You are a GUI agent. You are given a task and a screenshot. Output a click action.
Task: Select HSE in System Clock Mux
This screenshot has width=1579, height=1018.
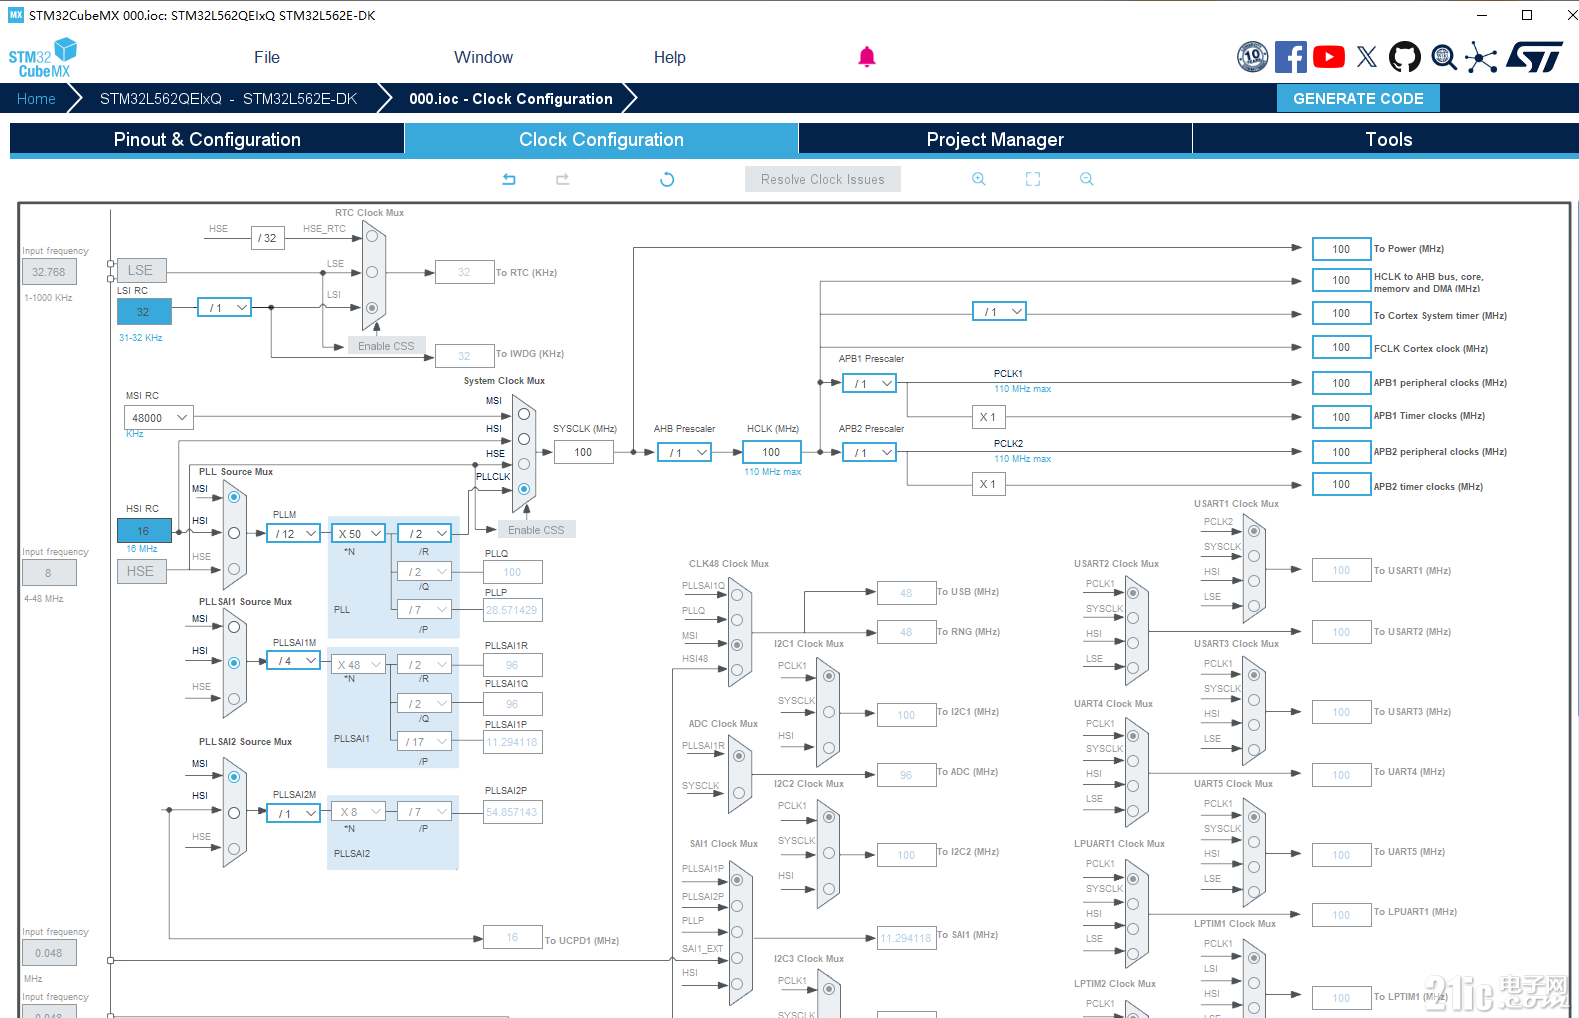pyautogui.click(x=524, y=464)
